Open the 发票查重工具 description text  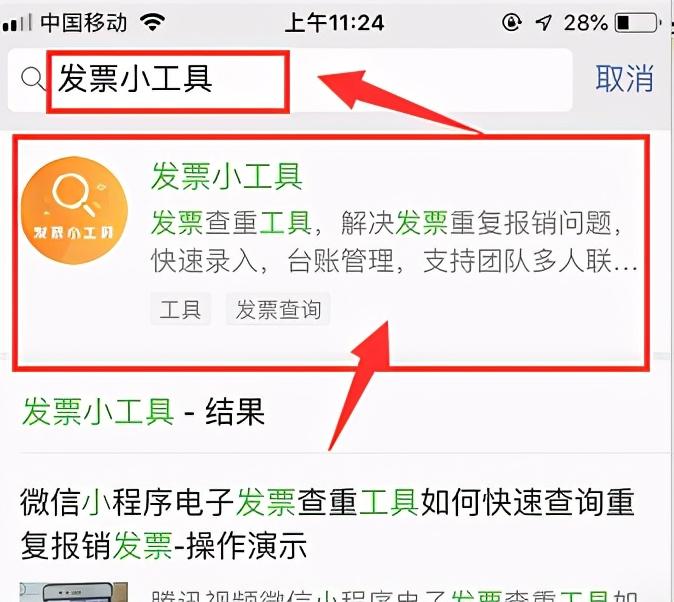tap(393, 242)
